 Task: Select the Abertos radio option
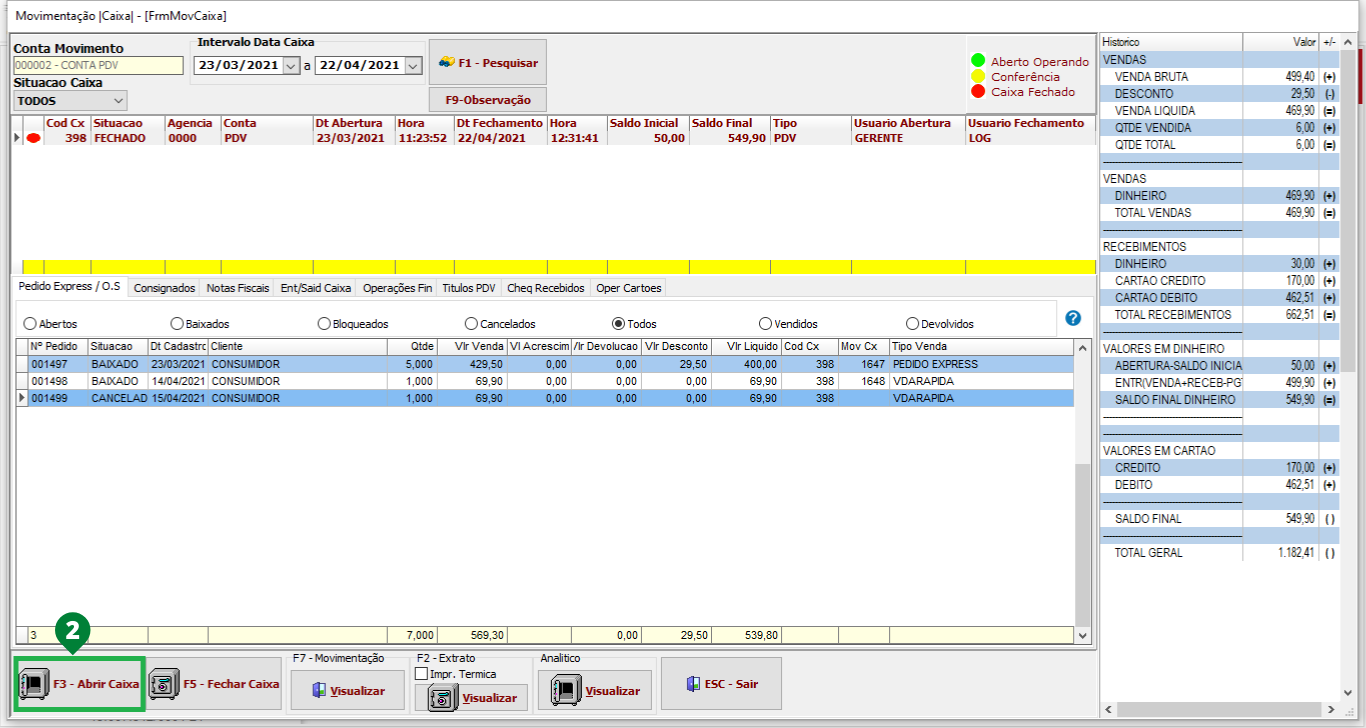pyautogui.click(x=30, y=324)
